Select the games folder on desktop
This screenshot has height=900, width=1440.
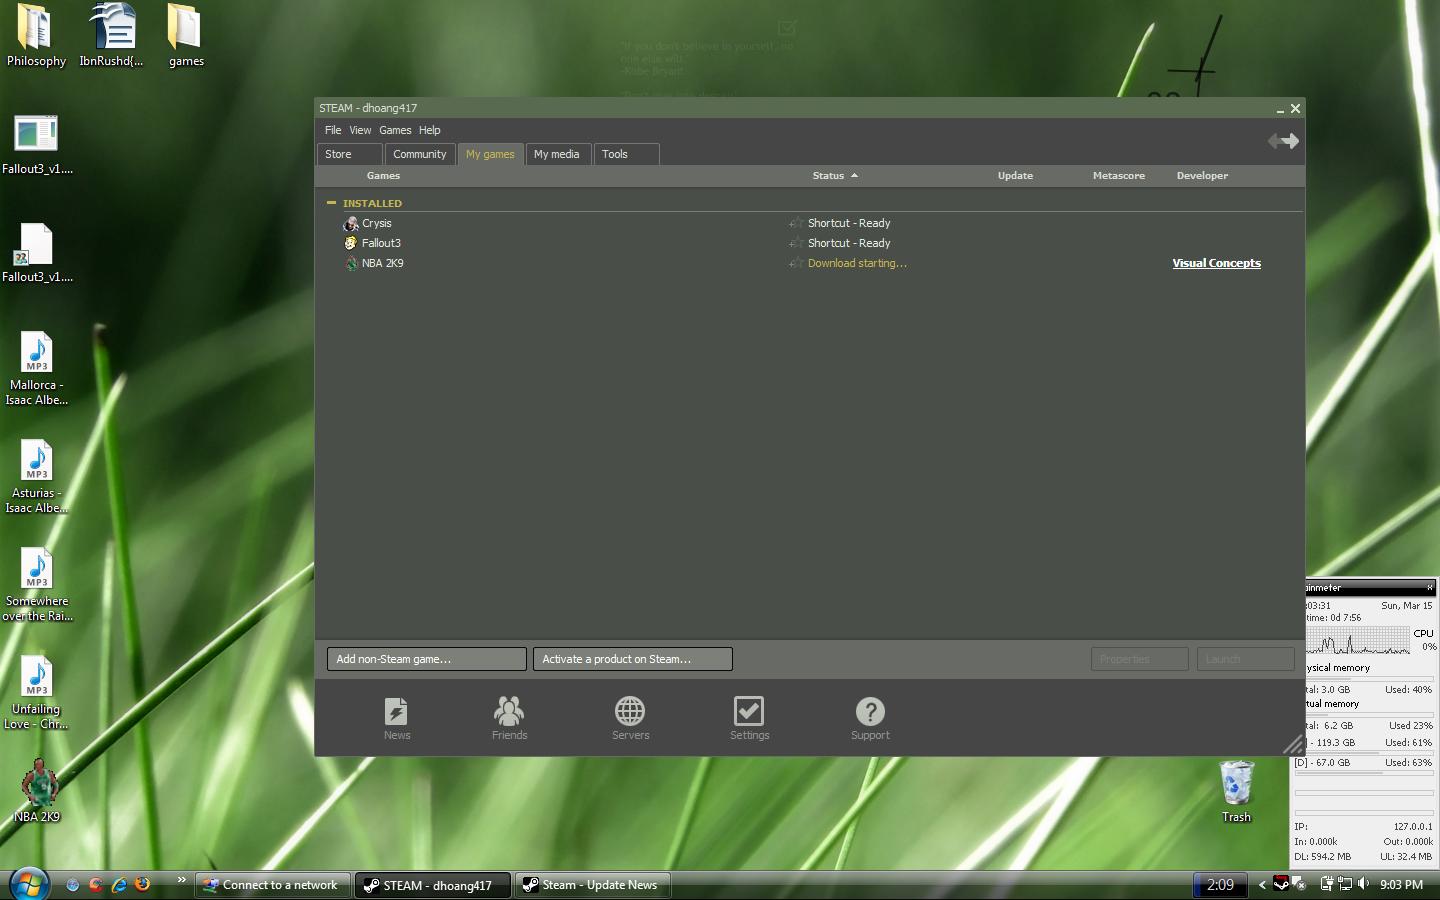186,36
